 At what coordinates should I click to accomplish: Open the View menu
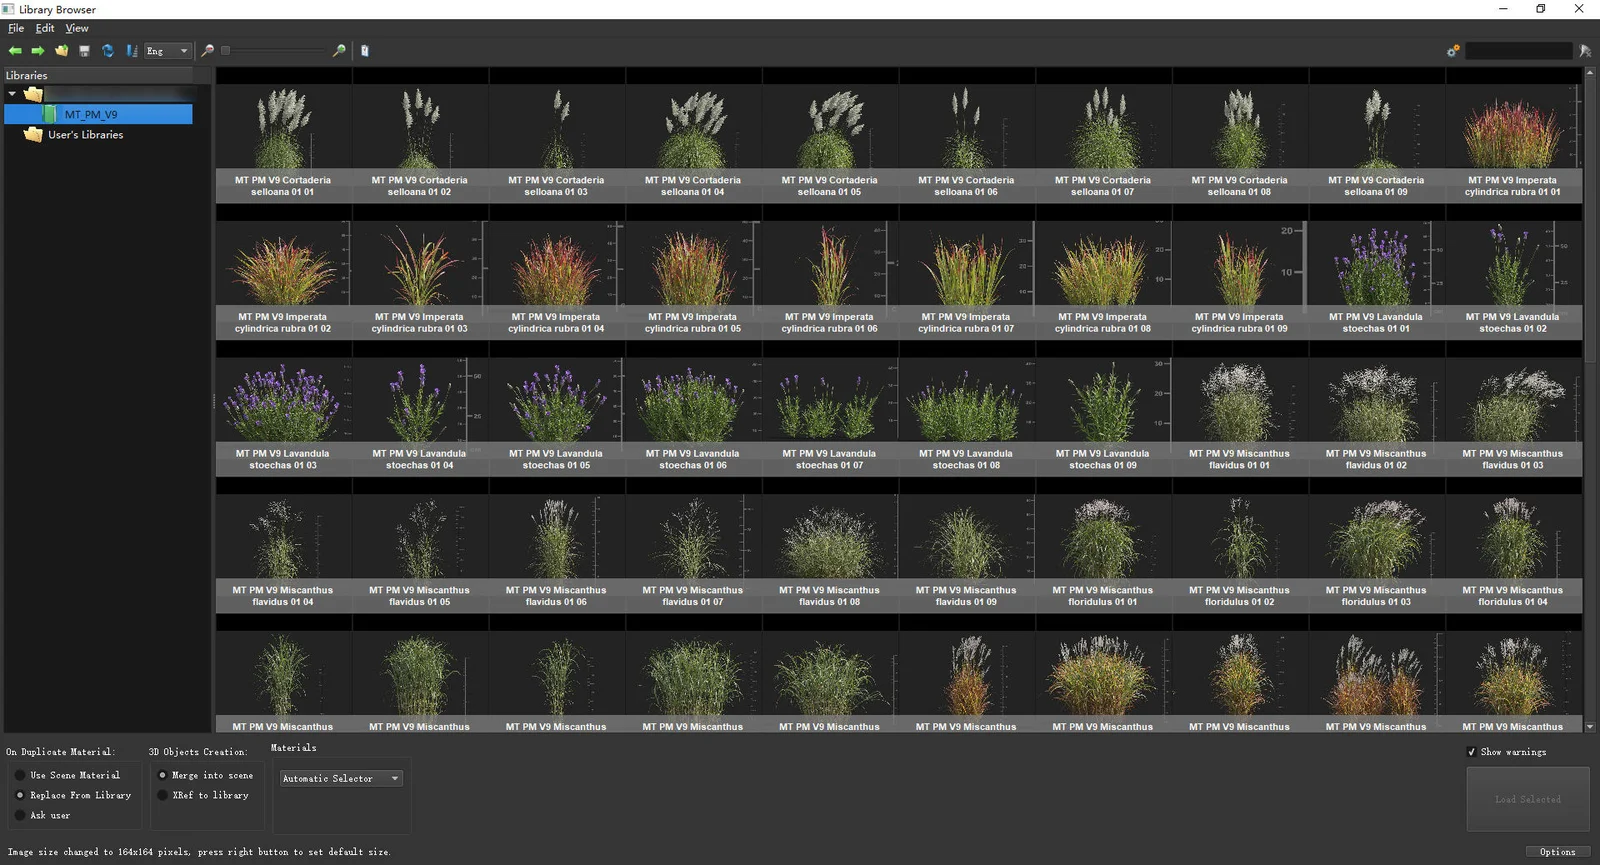point(77,28)
